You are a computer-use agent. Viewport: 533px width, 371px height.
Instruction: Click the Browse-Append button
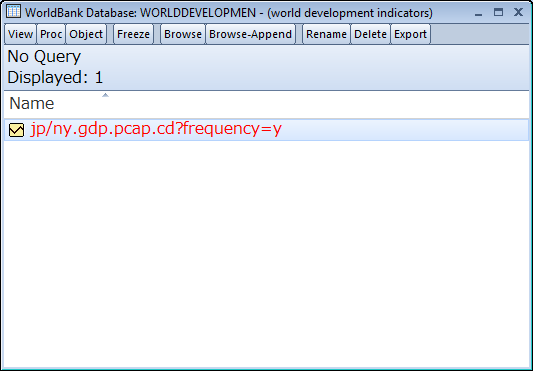pyautogui.click(x=250, y=34)
